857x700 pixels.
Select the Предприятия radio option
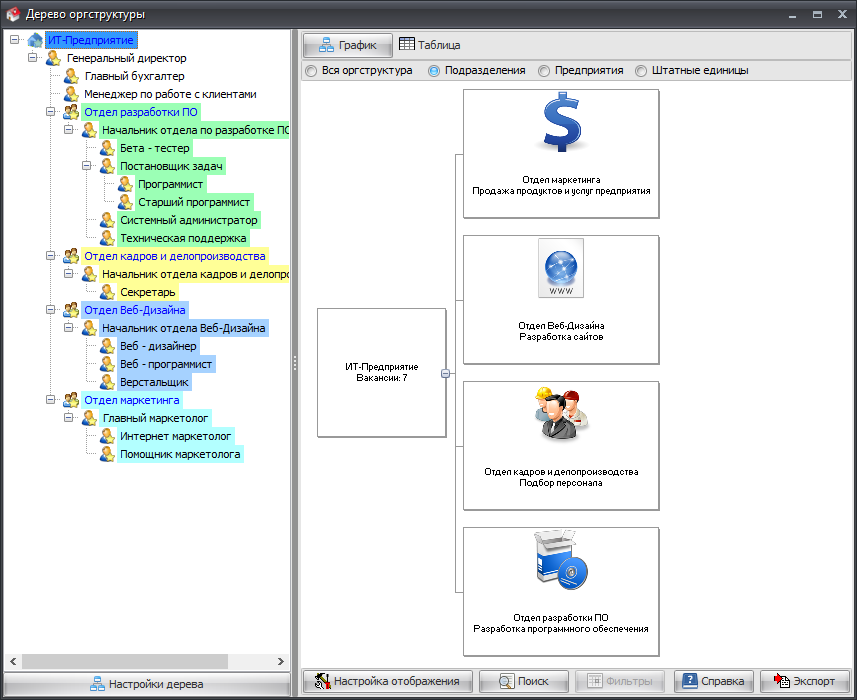(544, 71)
